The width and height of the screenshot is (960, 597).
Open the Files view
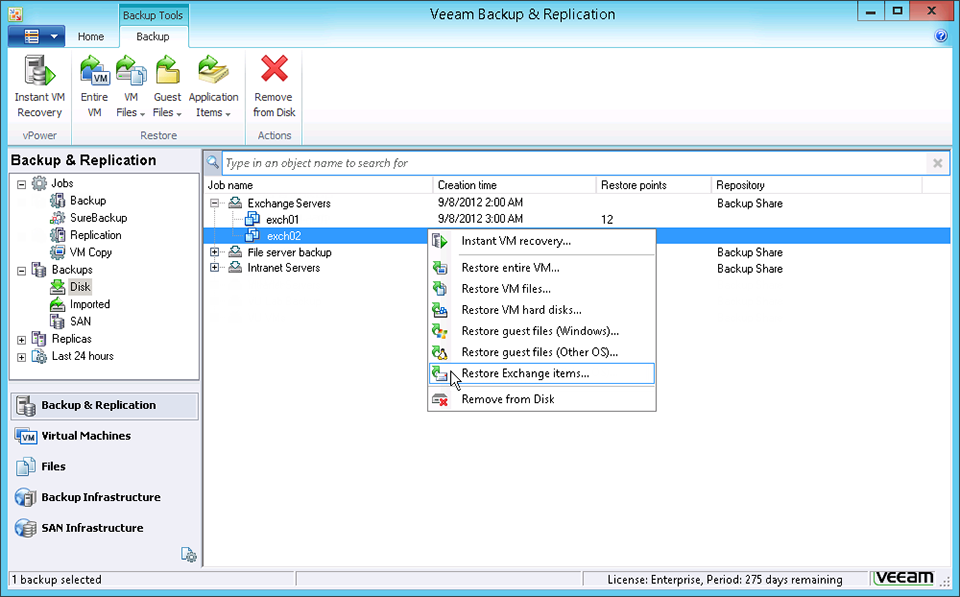[104, 467]
